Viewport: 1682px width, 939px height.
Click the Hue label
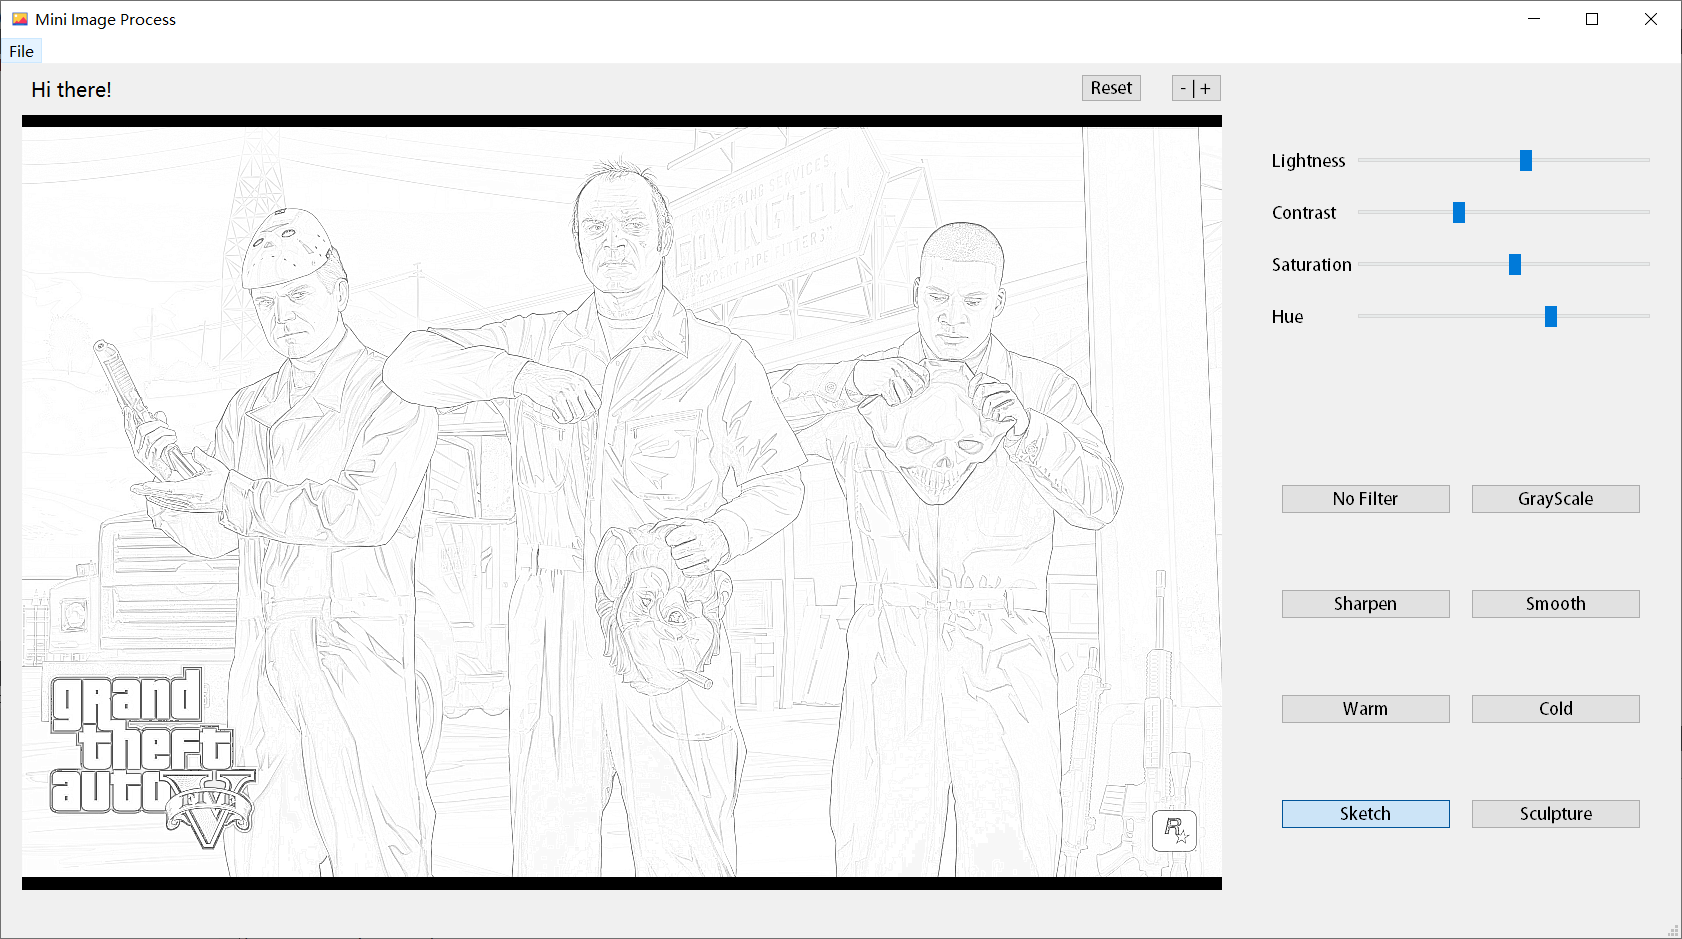click(x=1287, y=317)
